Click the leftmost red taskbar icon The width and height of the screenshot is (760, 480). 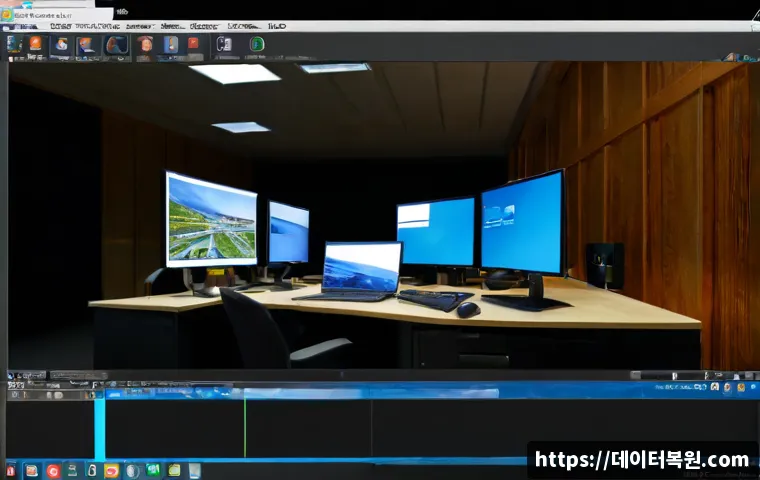click(x=11, y=470)
